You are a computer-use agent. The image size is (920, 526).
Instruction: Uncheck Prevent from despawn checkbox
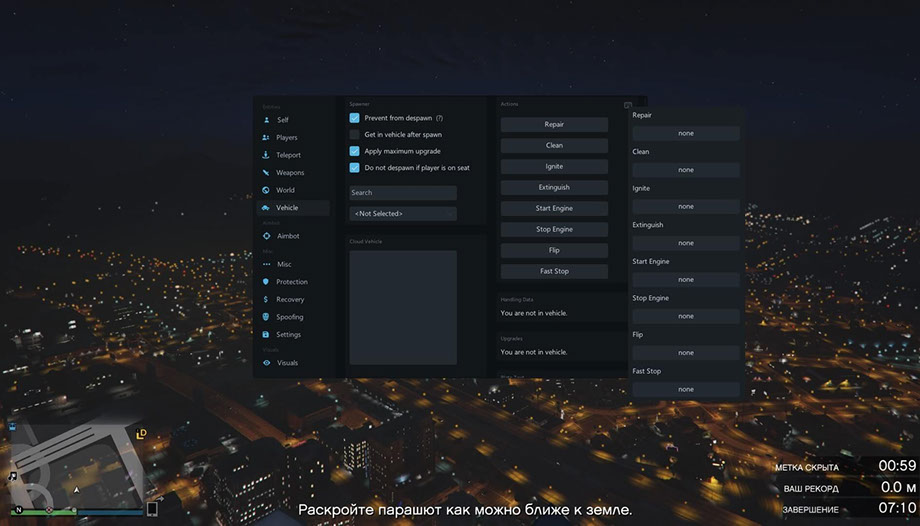pos(355,118)
